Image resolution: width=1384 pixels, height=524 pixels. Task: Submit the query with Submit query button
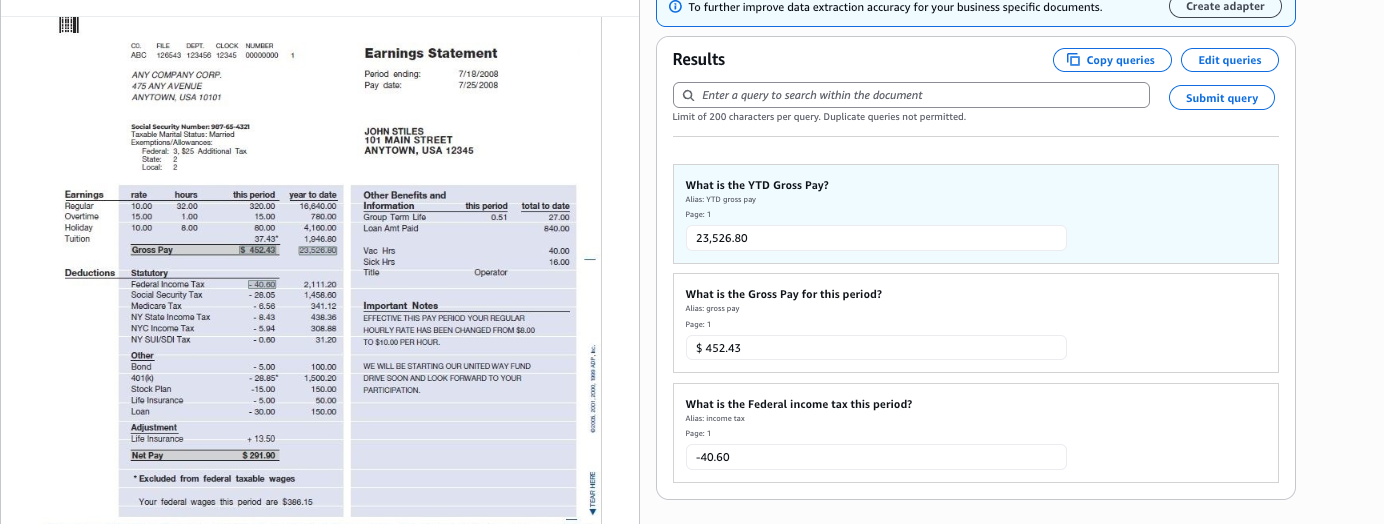pyautogui.click(x=1221, y=98)
